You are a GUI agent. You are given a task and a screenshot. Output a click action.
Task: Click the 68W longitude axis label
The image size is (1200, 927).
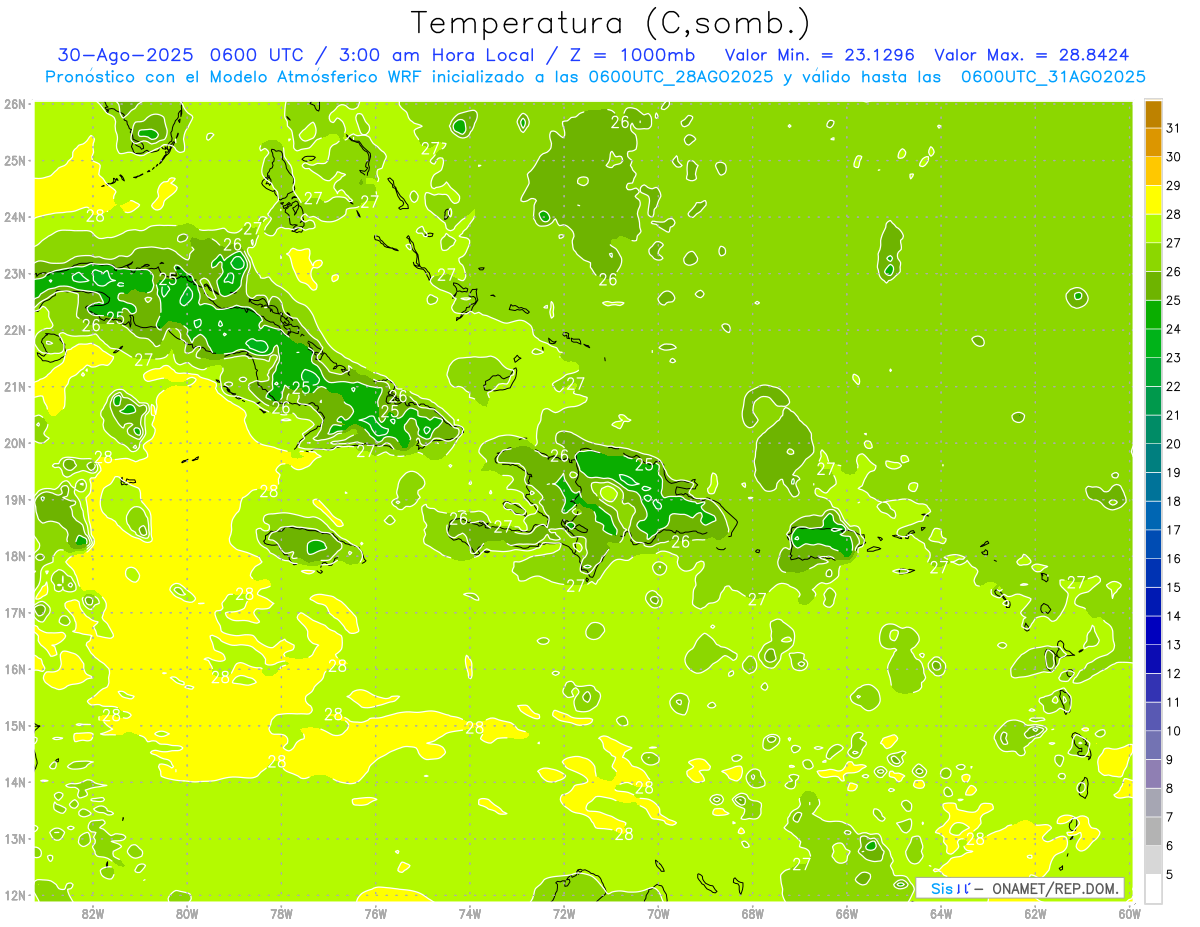point(752,913)
